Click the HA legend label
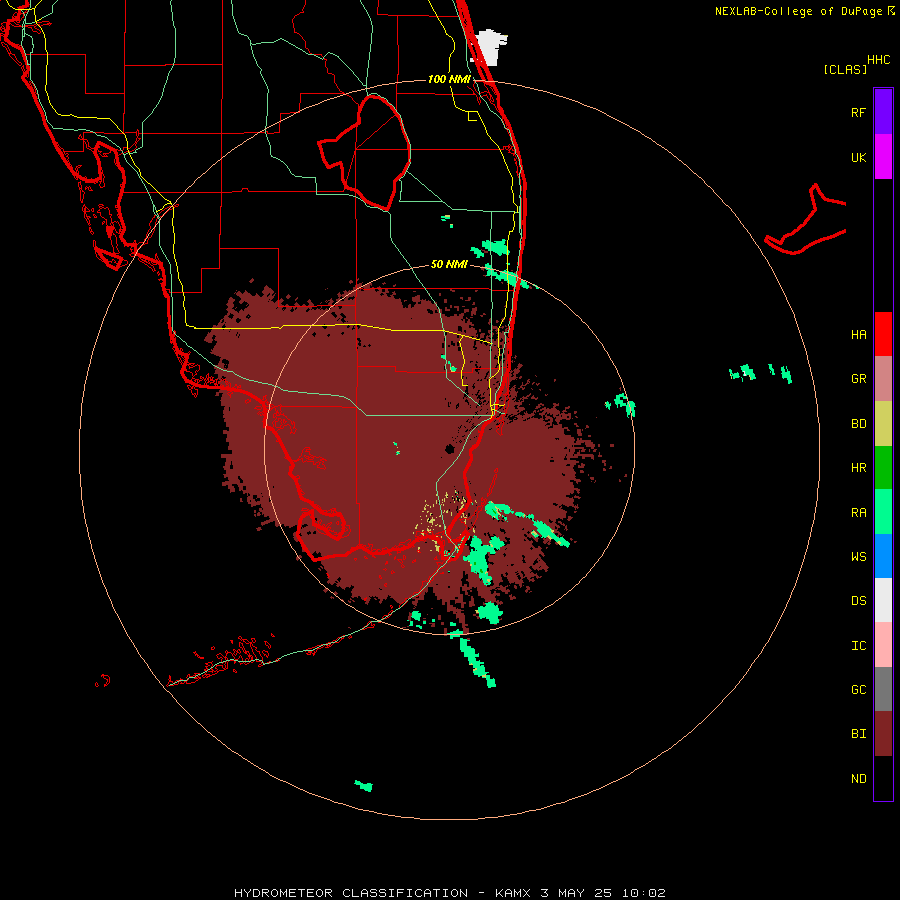 [858, 335]
